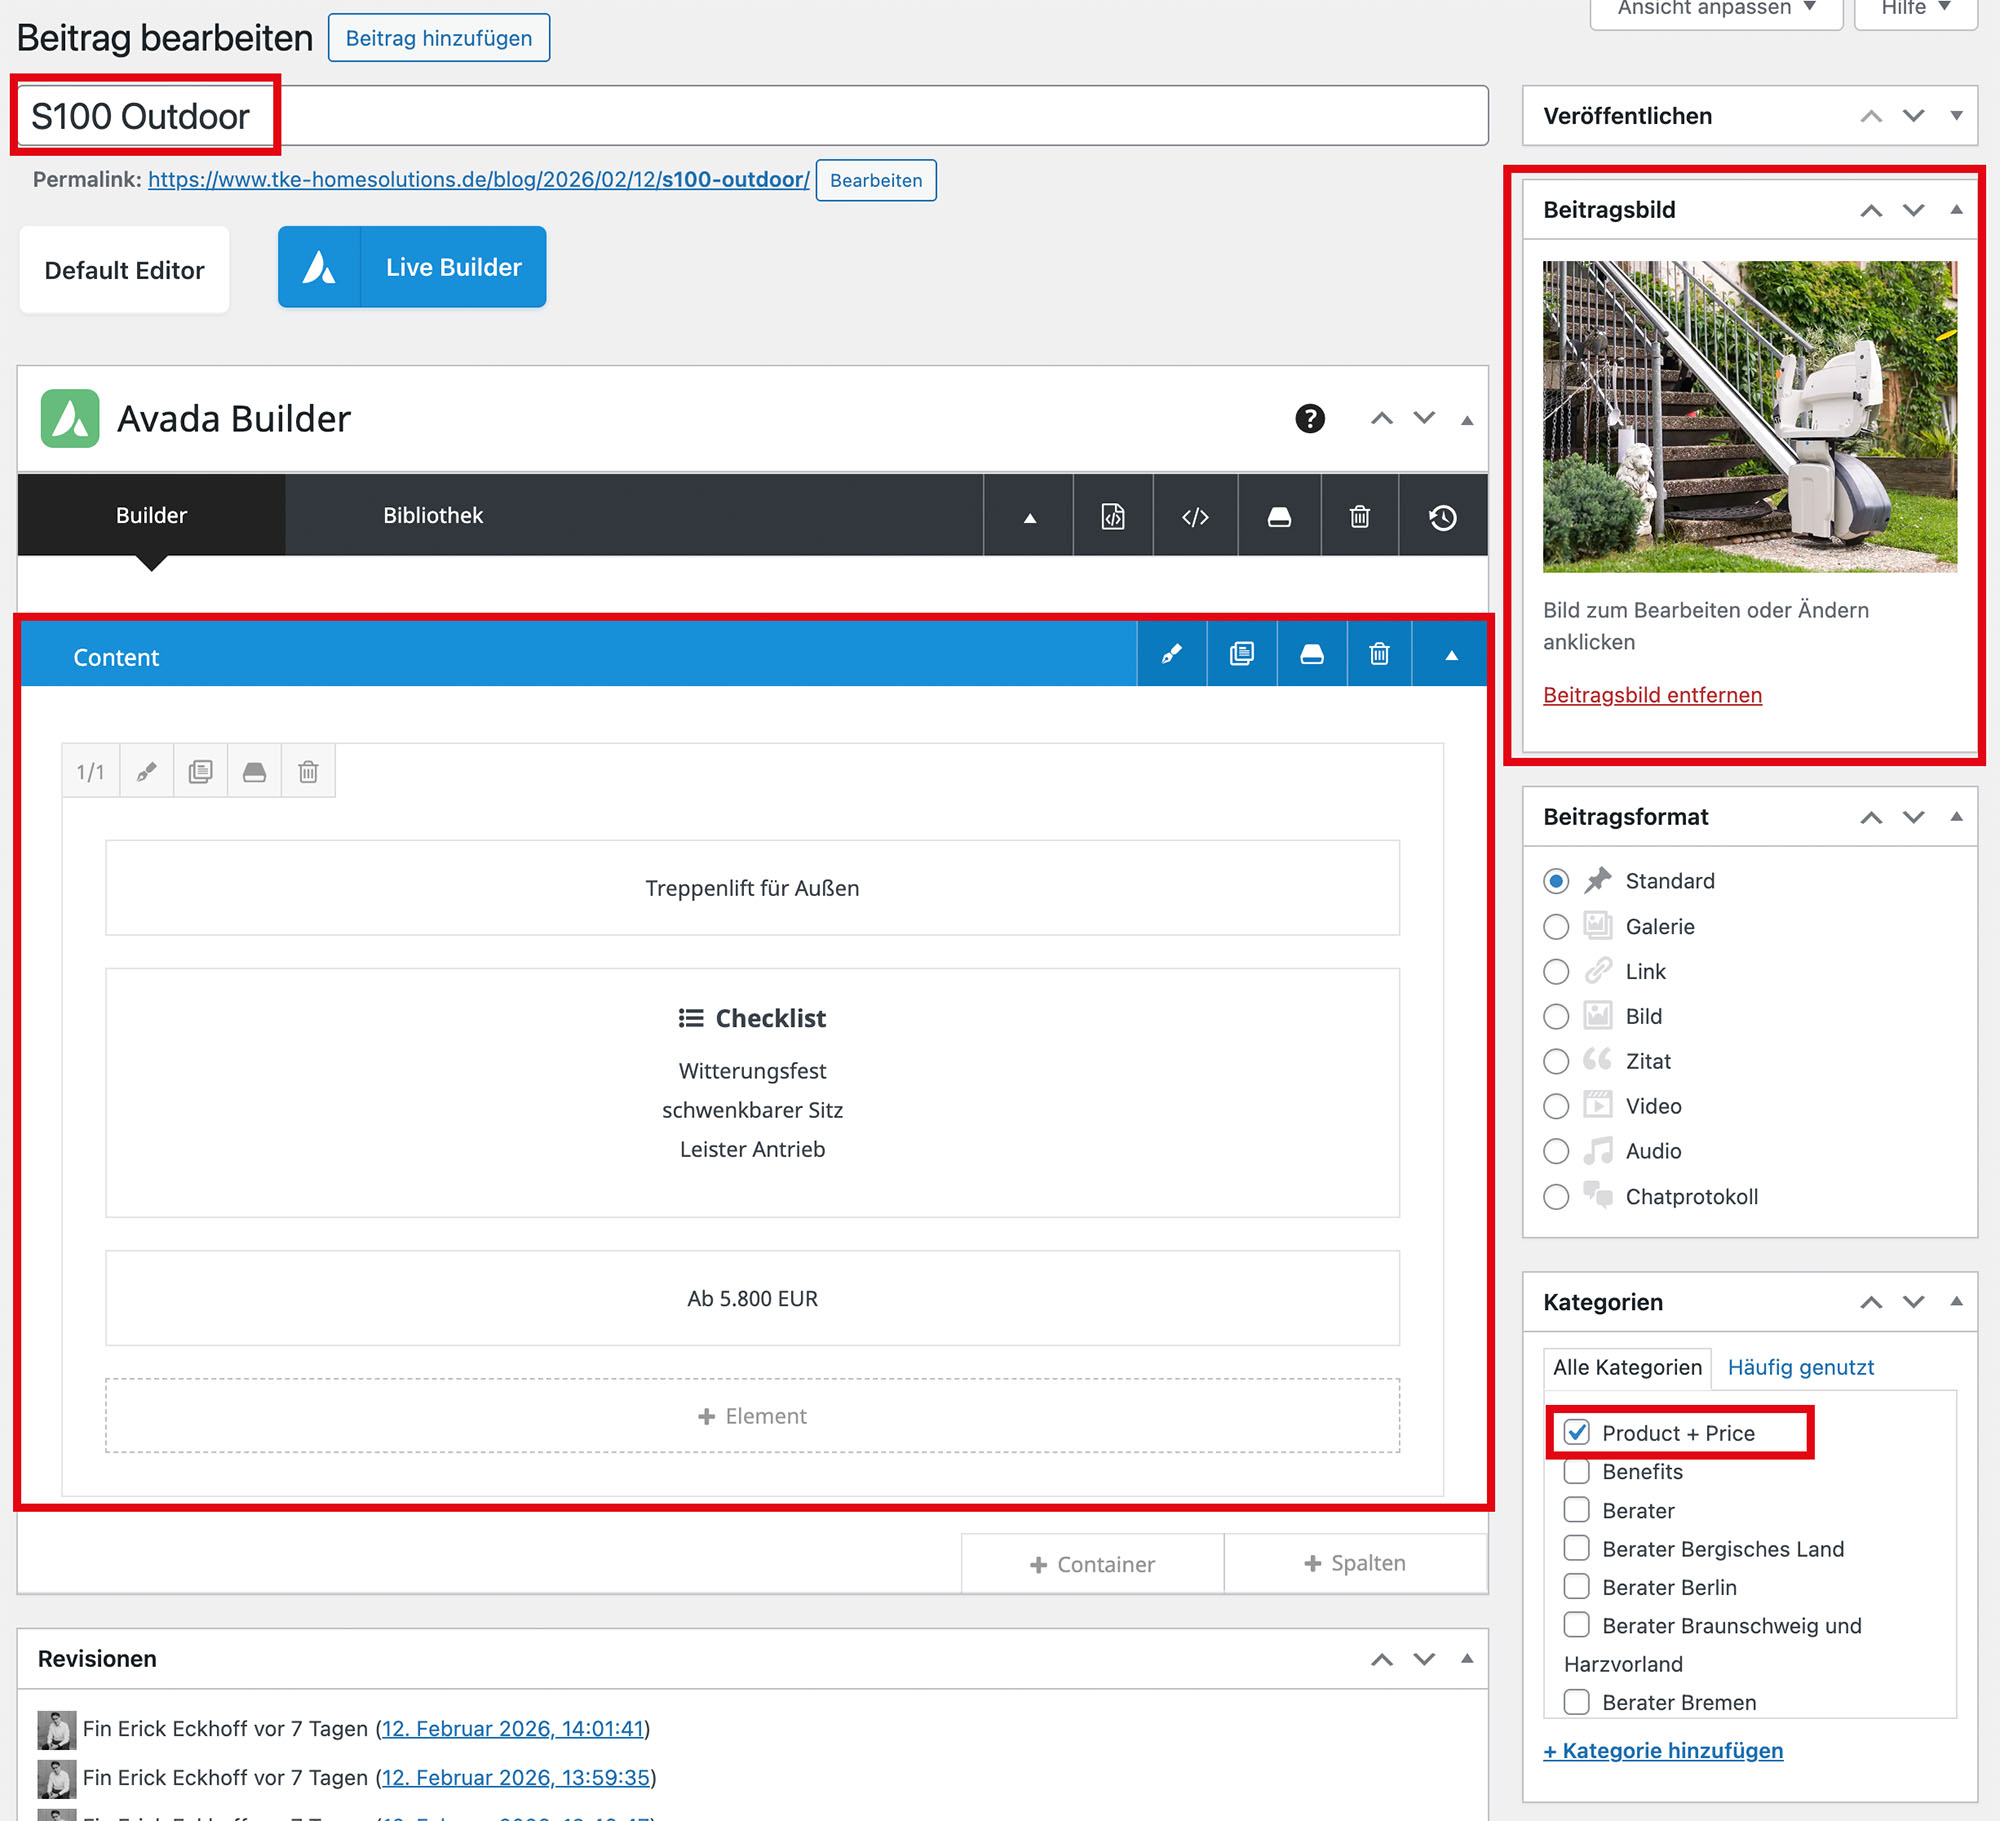2000x1821 pixels.
Task: Click the trash icon in builder toolbar
Action: [1360, 516]
